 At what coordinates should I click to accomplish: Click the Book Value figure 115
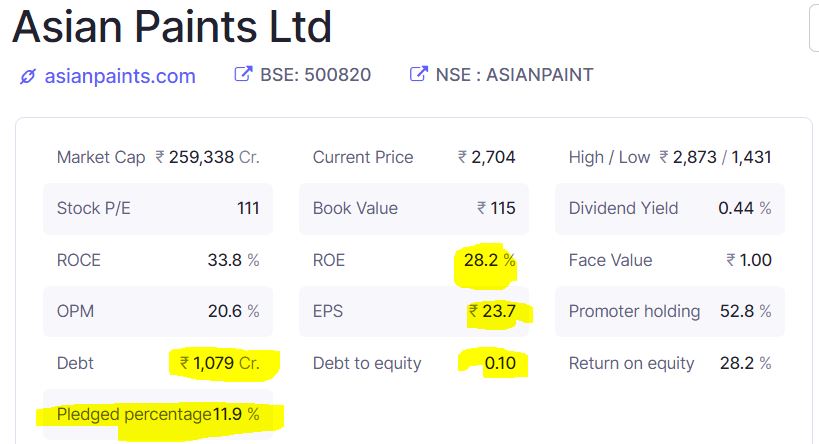coord(496,208)
